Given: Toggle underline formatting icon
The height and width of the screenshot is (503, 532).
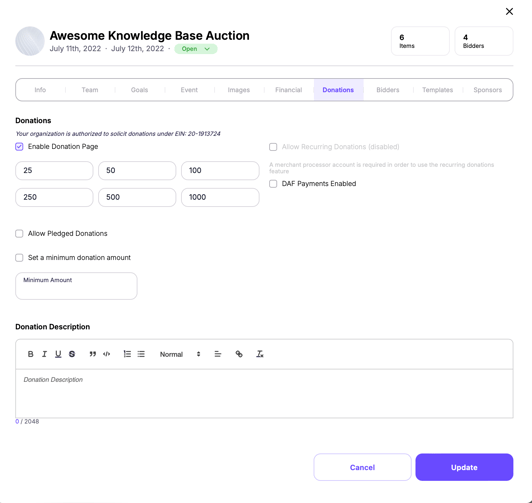Looking at the screenshot, I should coord(58,354).
